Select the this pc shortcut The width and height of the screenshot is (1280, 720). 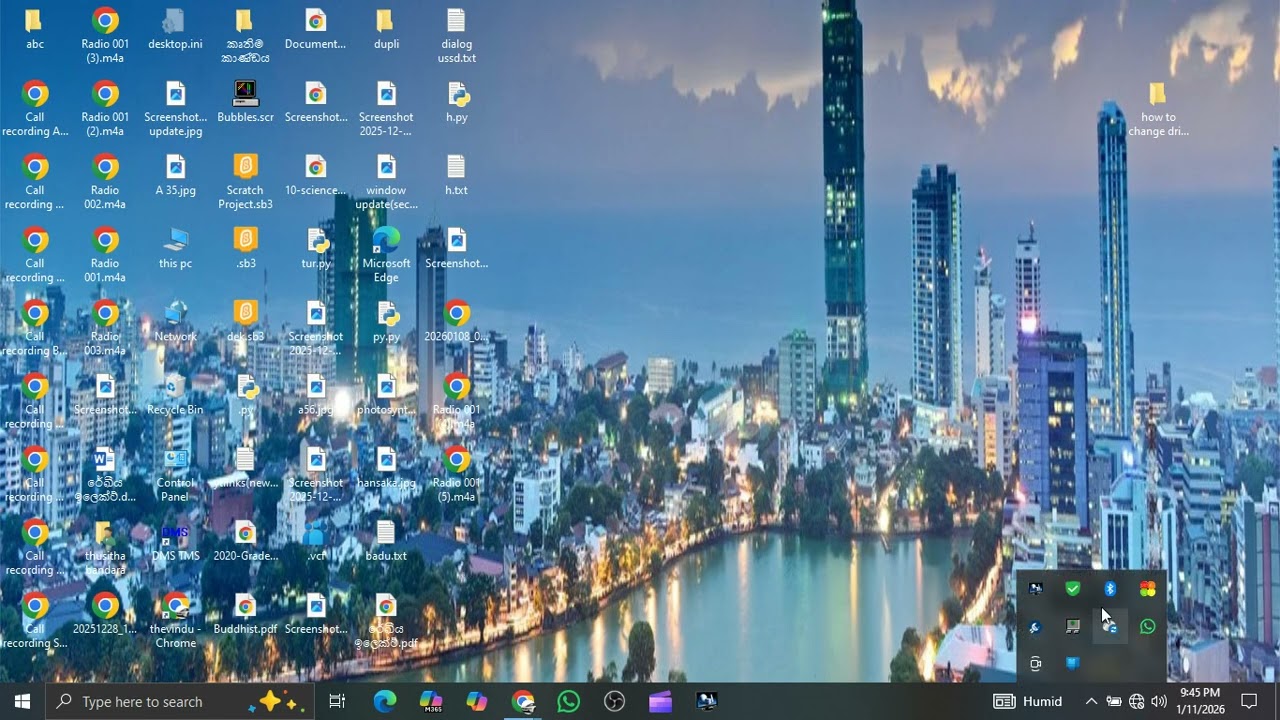(x=175, y=248)
